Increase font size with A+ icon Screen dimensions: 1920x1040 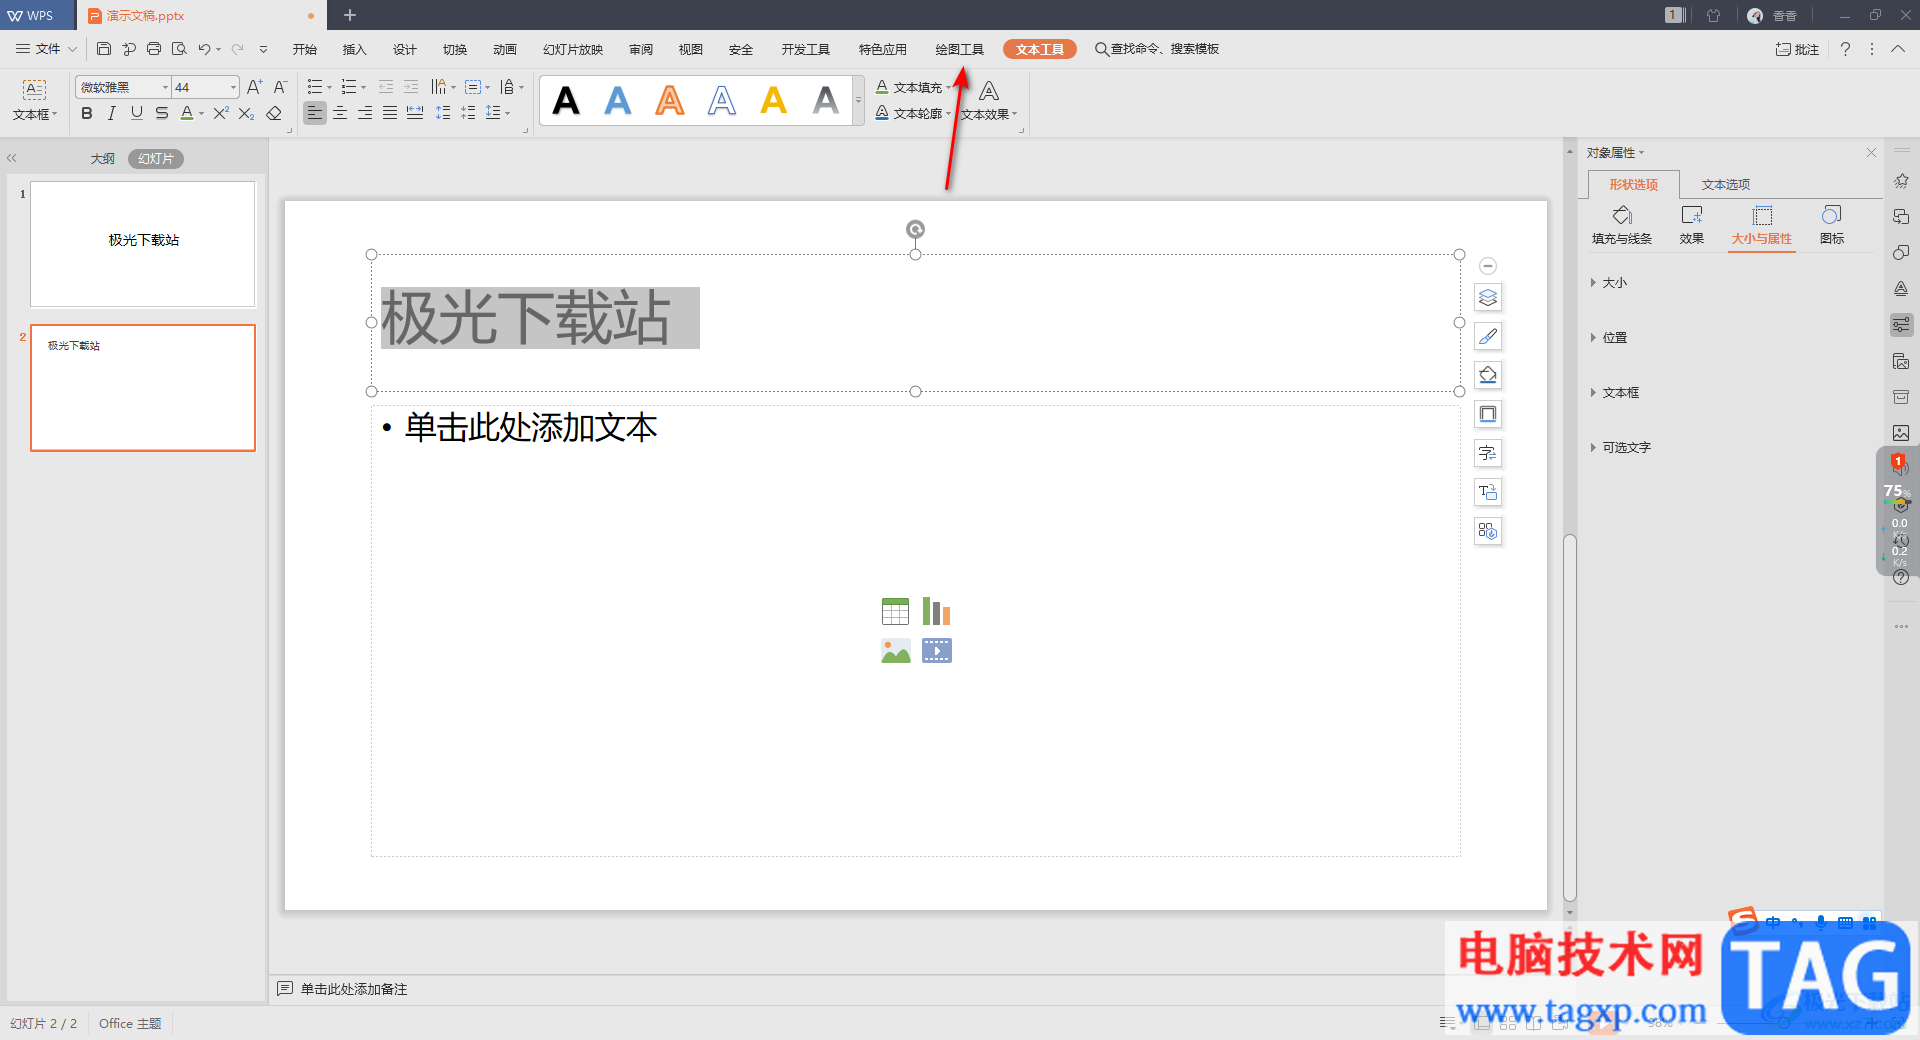pyautogui.click(x=255, y=87)
